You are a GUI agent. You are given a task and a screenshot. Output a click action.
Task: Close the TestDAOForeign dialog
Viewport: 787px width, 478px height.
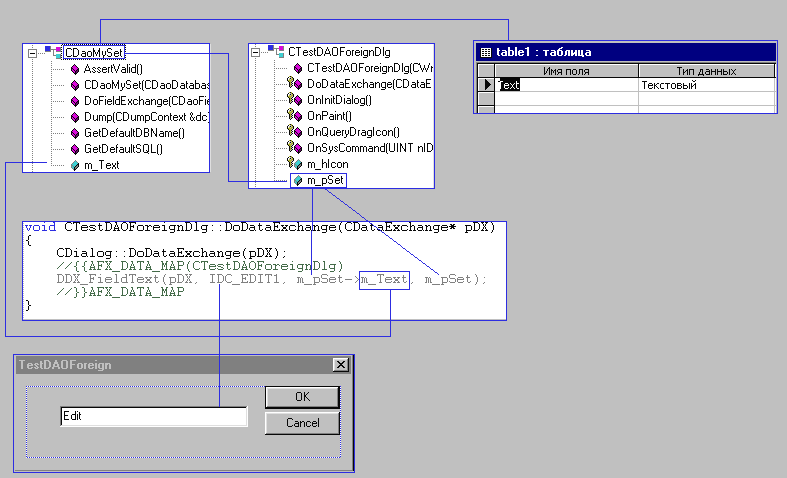tap(341, 365)
